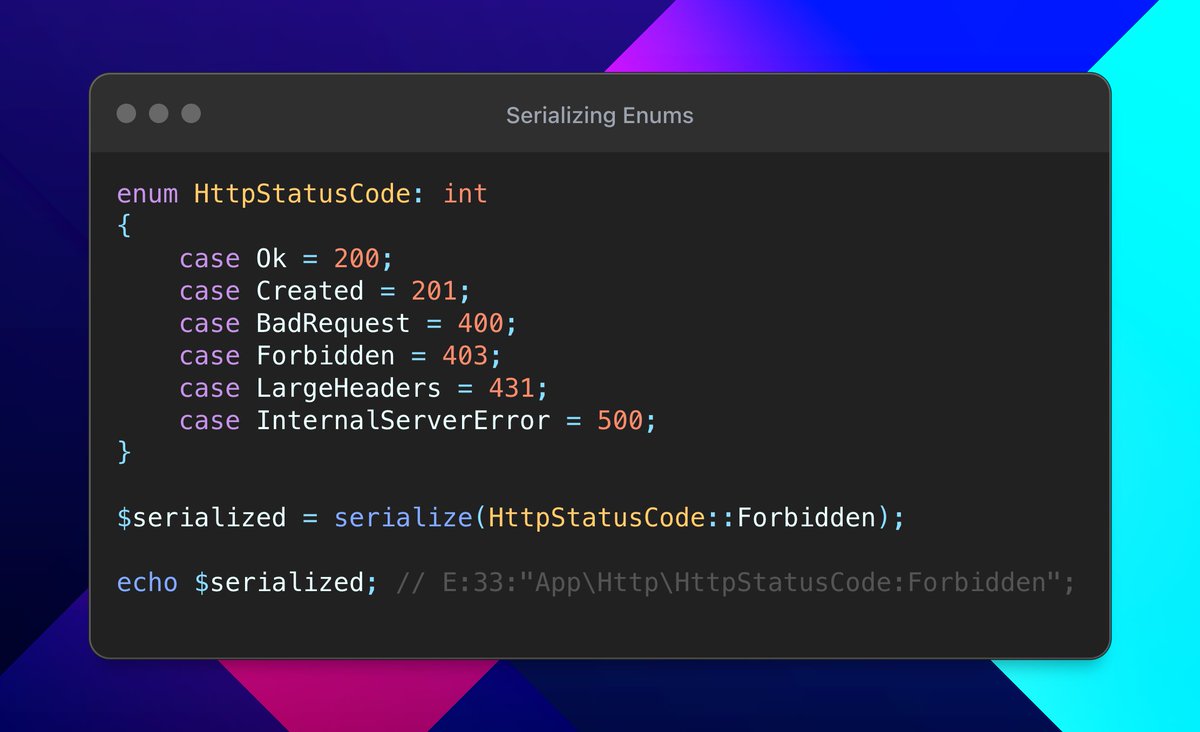Click the value 431
Screen dimensions: 1200x732
point(512,387)
